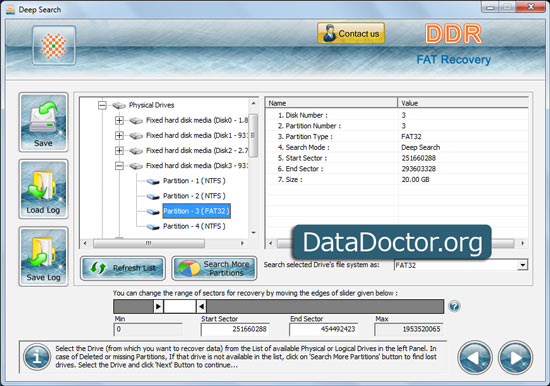Click the Min value field
Image resolution: width=550 pixels, height=386 pixels.
pyautogui.click(x=148, y=329)
